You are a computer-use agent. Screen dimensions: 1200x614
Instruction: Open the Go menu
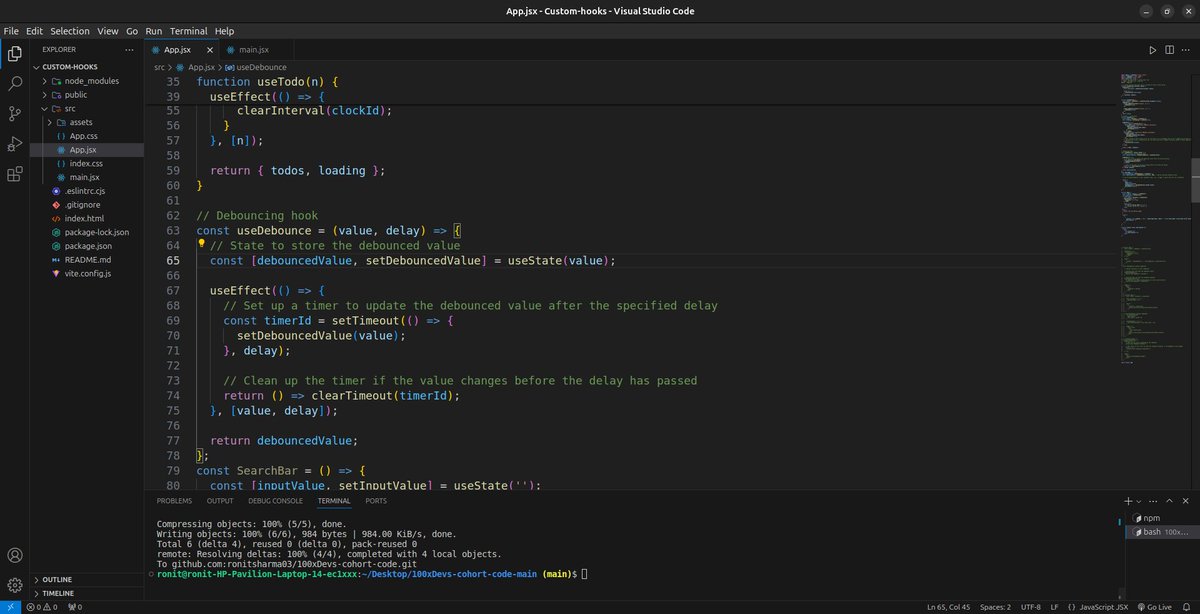[132, 31]
